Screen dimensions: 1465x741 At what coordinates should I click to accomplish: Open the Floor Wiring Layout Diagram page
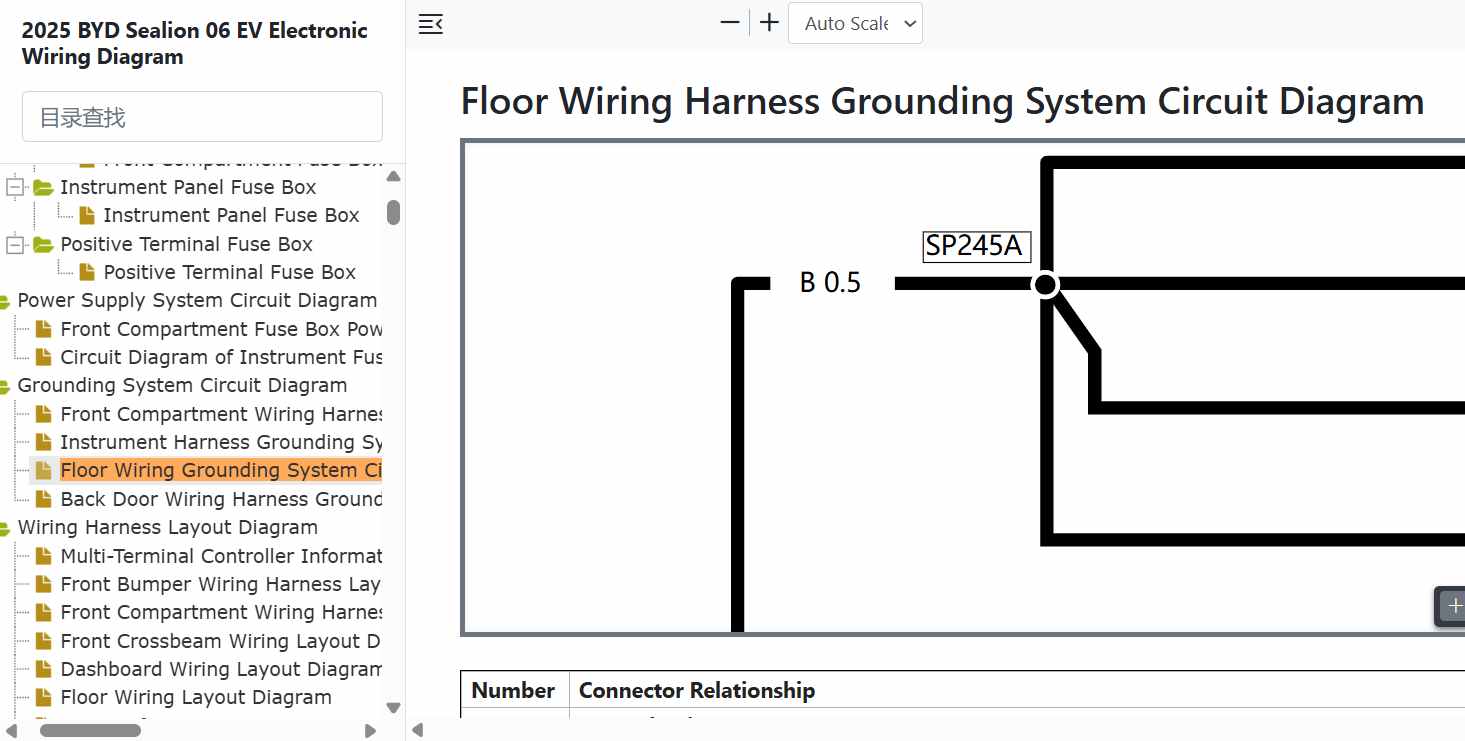[x=196, y=697]
